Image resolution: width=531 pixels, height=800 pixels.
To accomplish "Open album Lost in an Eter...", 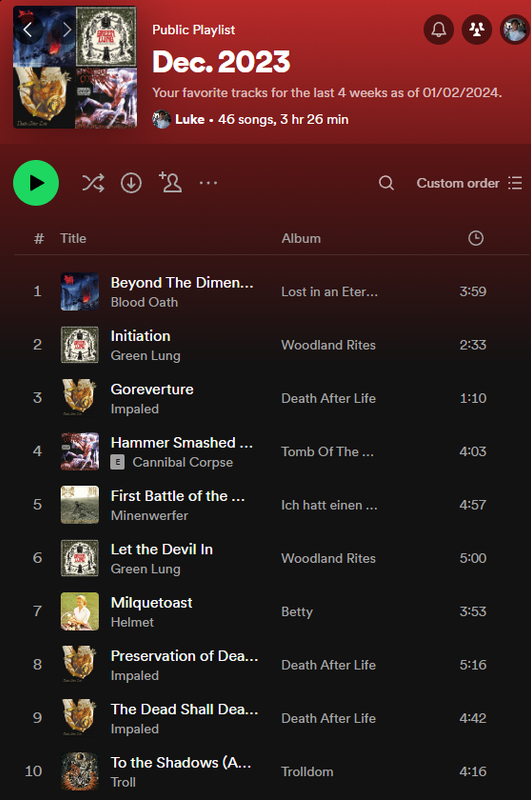I will pos(330,292).
